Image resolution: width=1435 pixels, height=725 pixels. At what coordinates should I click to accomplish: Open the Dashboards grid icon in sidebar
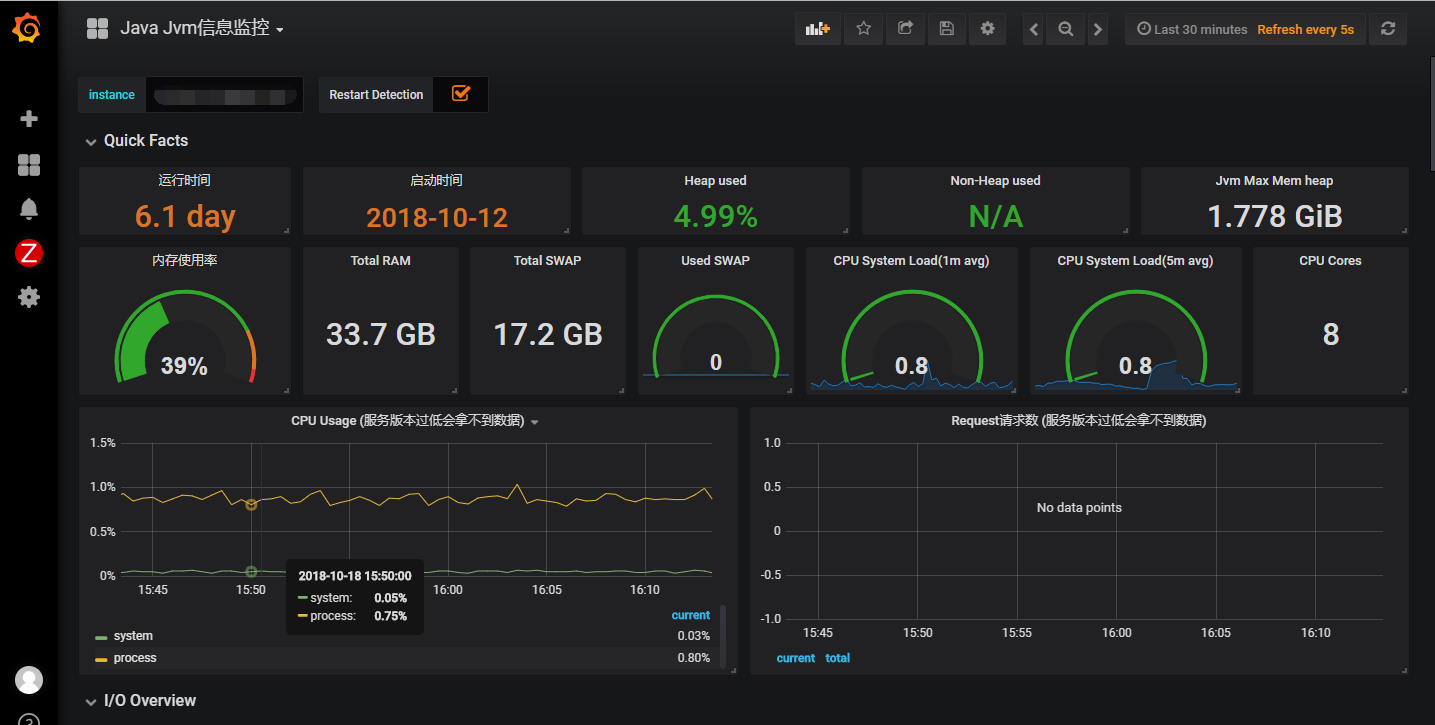coord(29,165)
